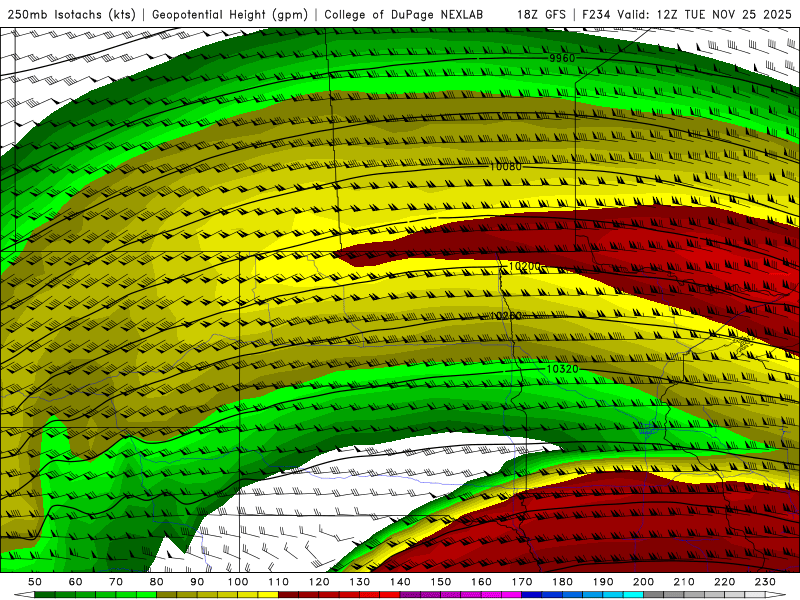Click the 100 knot legend label
800x600 pixels.
[x=238, y=582]
